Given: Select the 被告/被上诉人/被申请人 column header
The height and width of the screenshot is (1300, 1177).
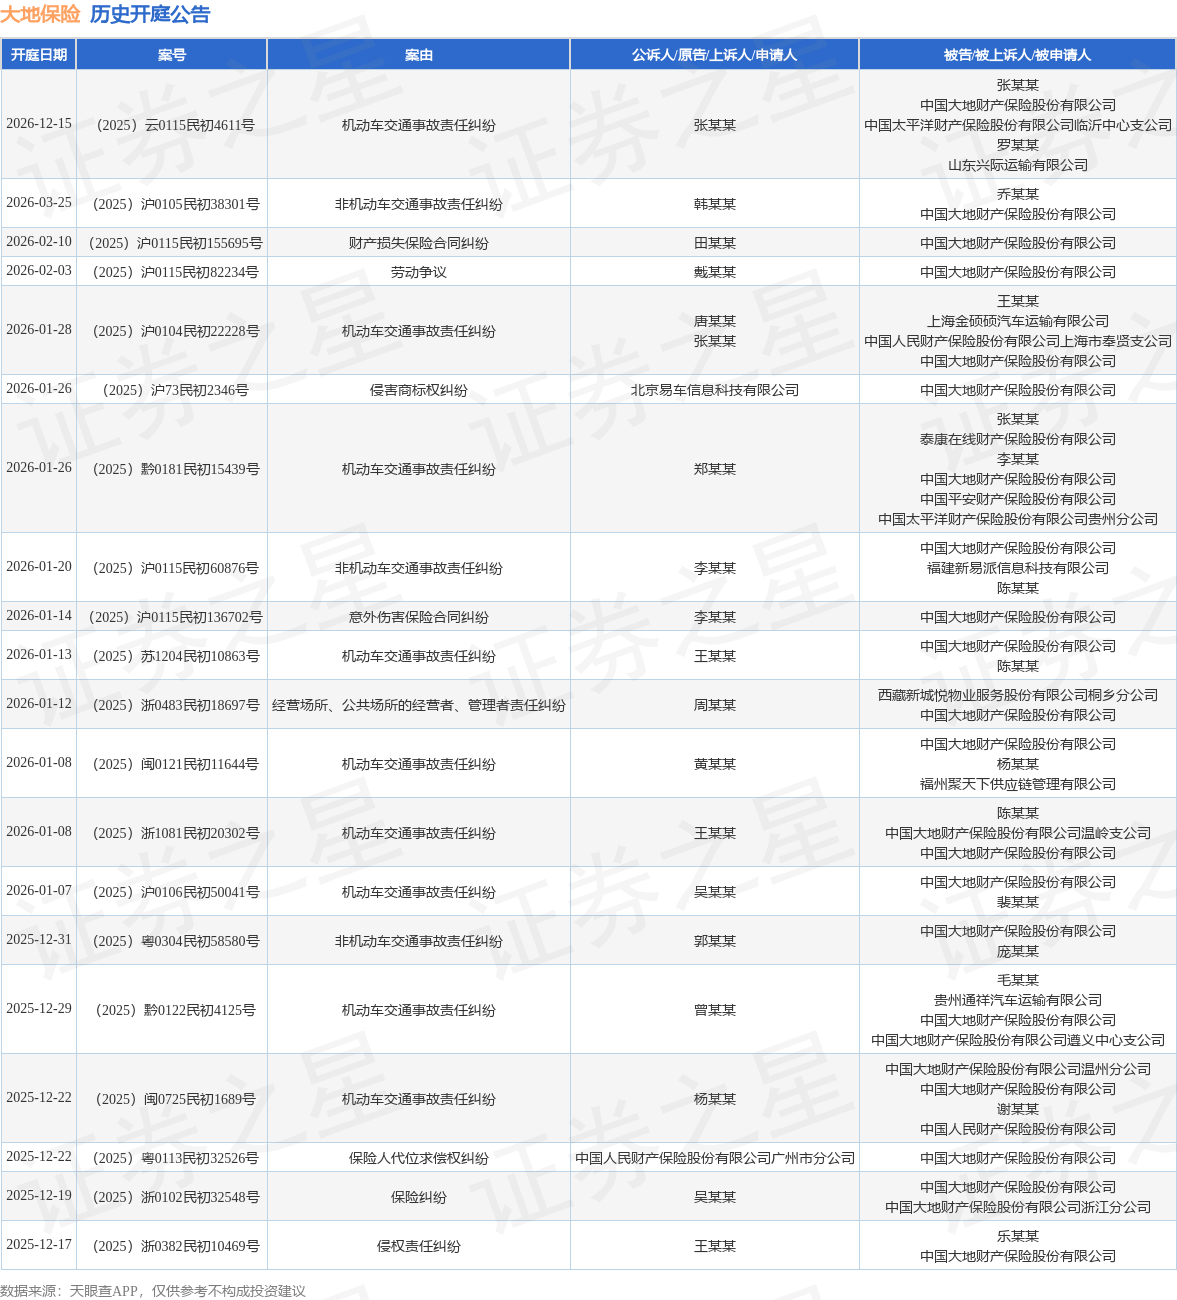Looking at the screenshot, I should pyautogui.click(x=1018, y=55).
